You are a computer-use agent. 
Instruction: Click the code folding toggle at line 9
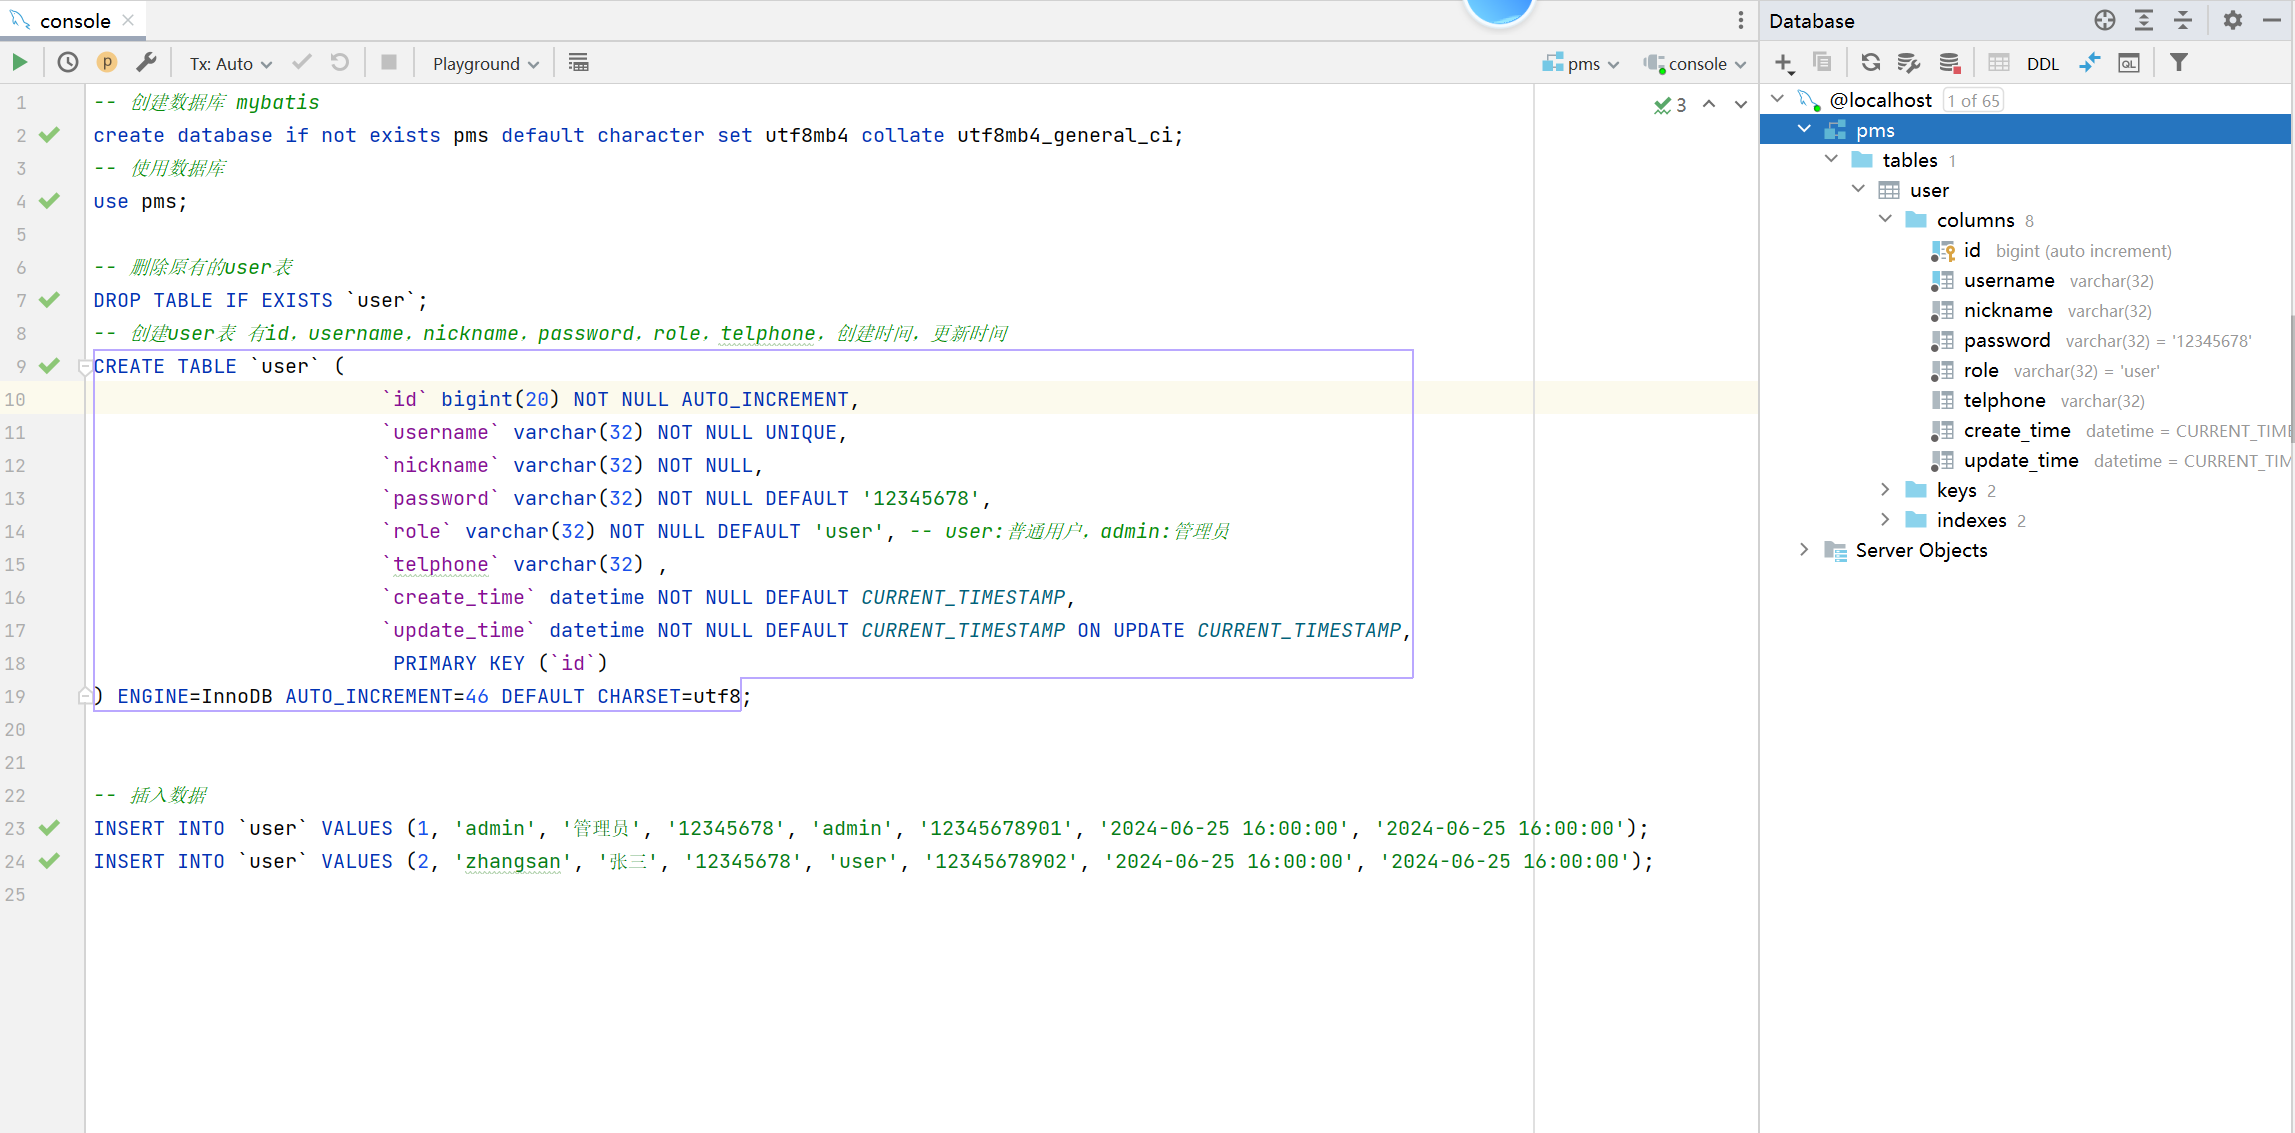(x=85, y=367)
